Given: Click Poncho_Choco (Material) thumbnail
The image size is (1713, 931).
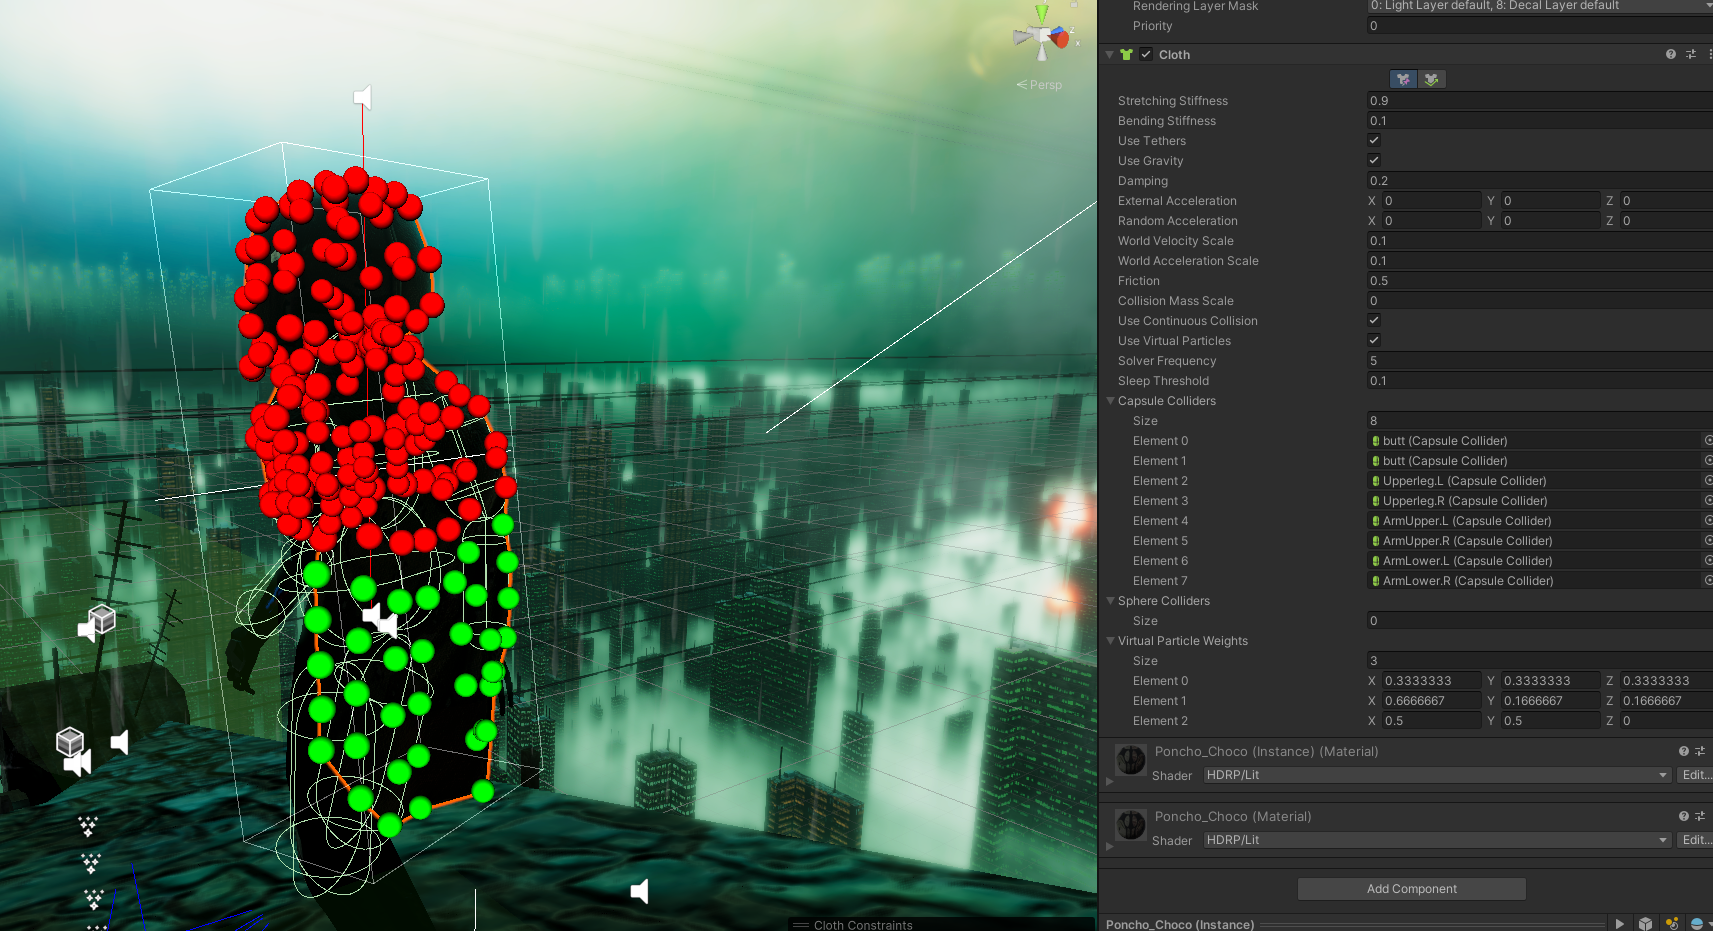Looking at the screenshot, I should (1131, 825).
